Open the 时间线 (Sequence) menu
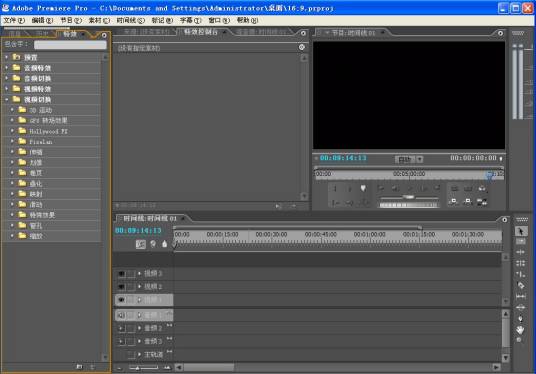Viewport: 536px width, 374px height. pos(131,21)
